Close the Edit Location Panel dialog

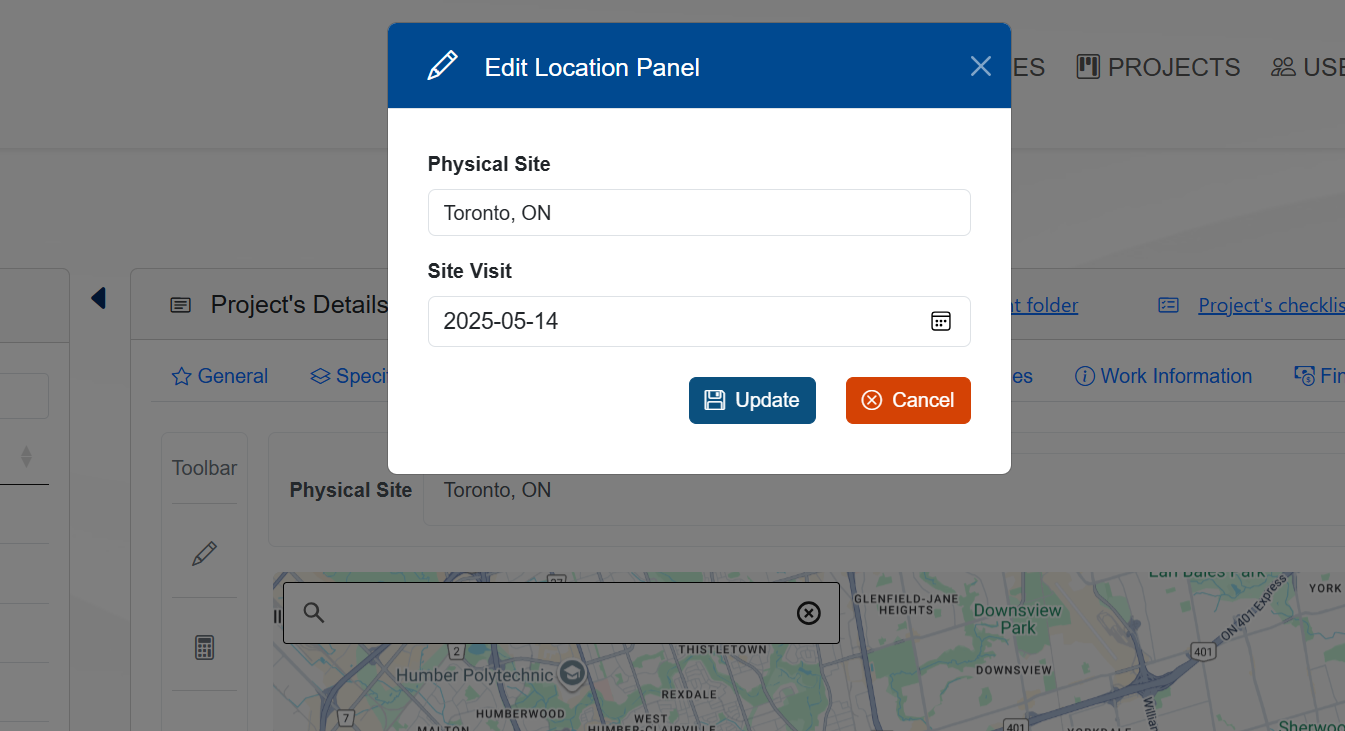pyautogui.click(x=980, y=66)
